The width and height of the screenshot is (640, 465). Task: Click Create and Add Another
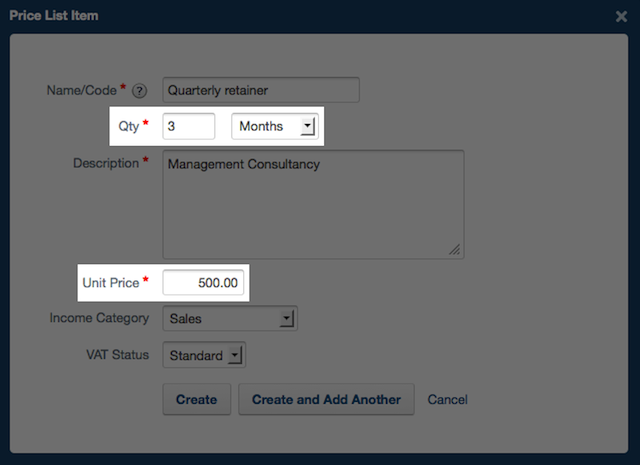(x=326, y=399)
